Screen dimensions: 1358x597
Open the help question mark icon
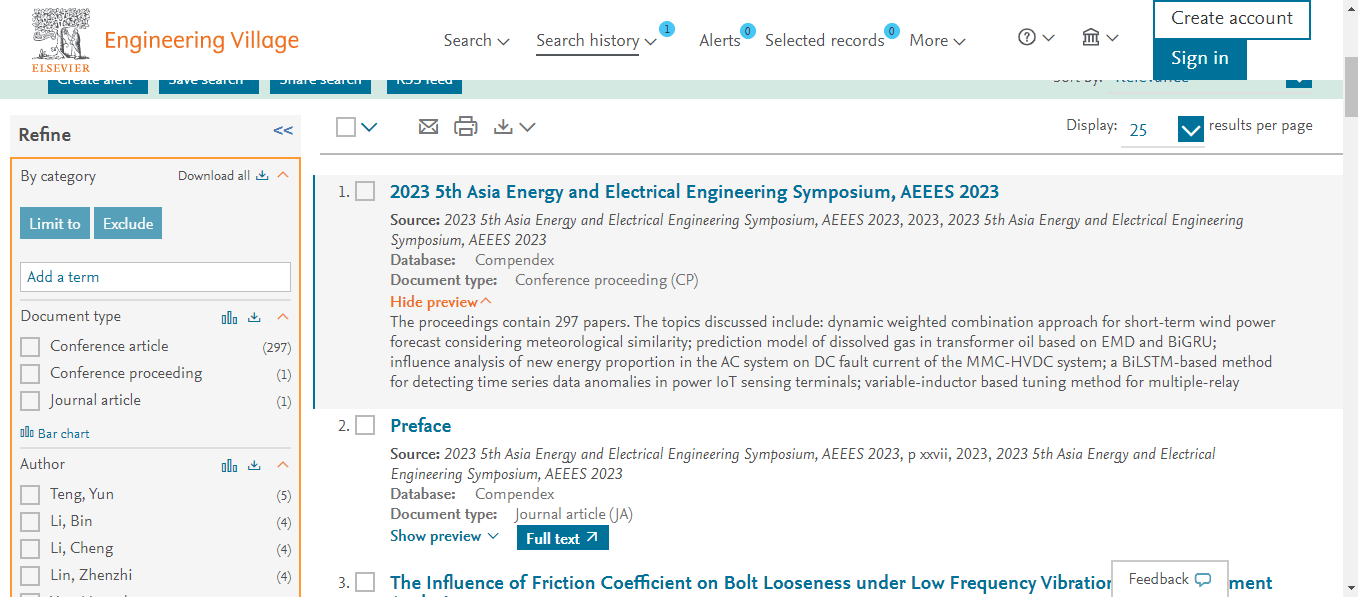click(x=1027, y=38)
